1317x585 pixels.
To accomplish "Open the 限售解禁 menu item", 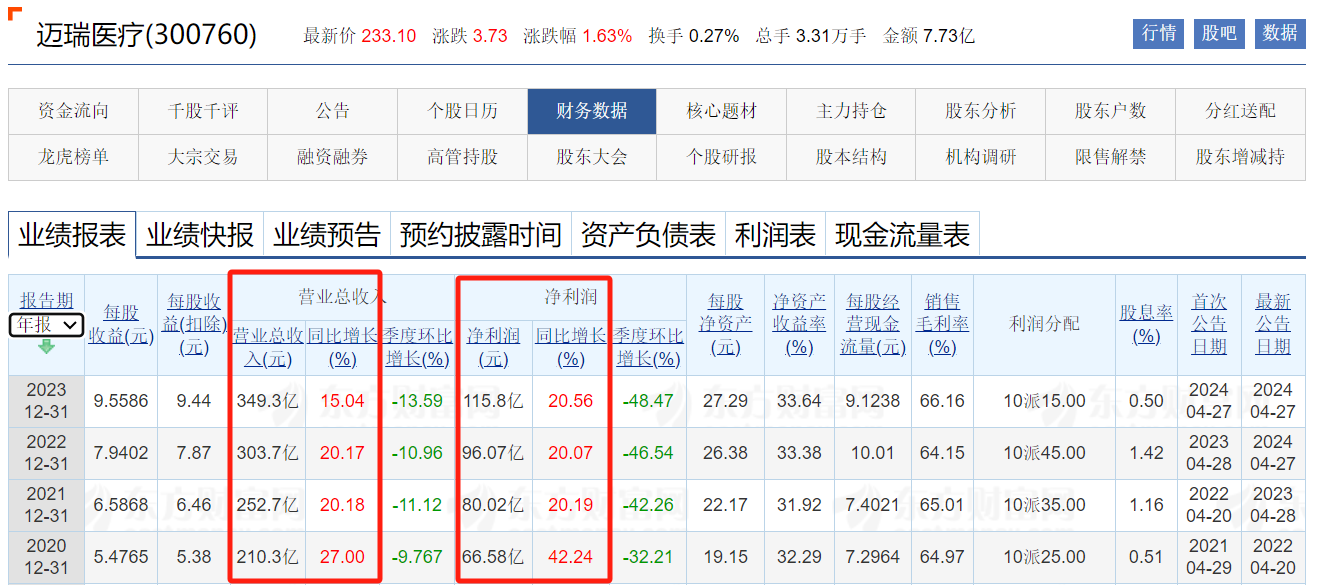I will (1111, 157).
